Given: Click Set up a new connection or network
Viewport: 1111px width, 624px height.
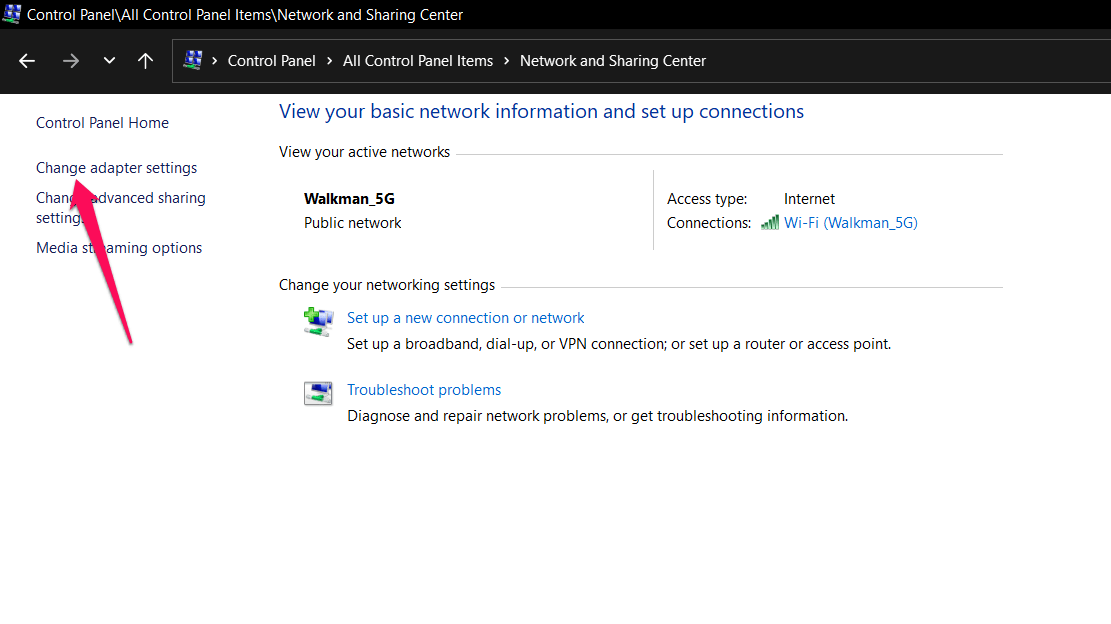Looking at the screenshot, I should click(465, 318).
